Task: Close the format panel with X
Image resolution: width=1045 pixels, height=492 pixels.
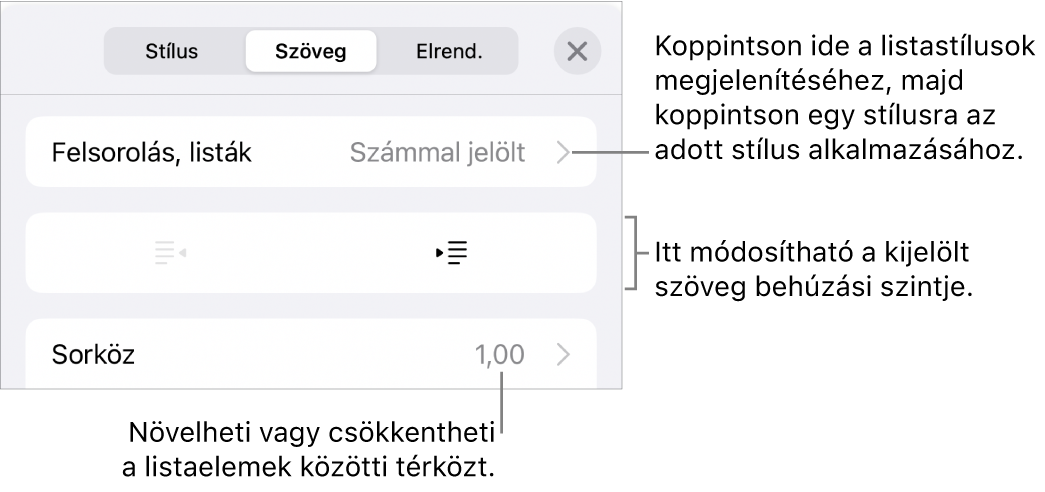Action: (577, 52)
